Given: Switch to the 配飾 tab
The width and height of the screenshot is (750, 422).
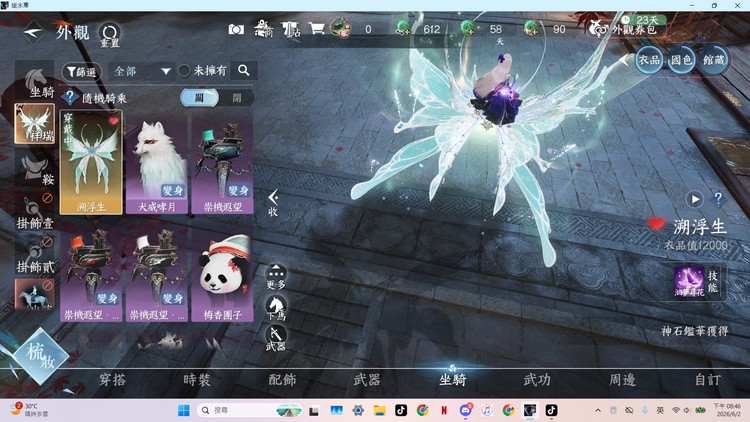Looking at the screenshot, I should (x=282, y=380).
